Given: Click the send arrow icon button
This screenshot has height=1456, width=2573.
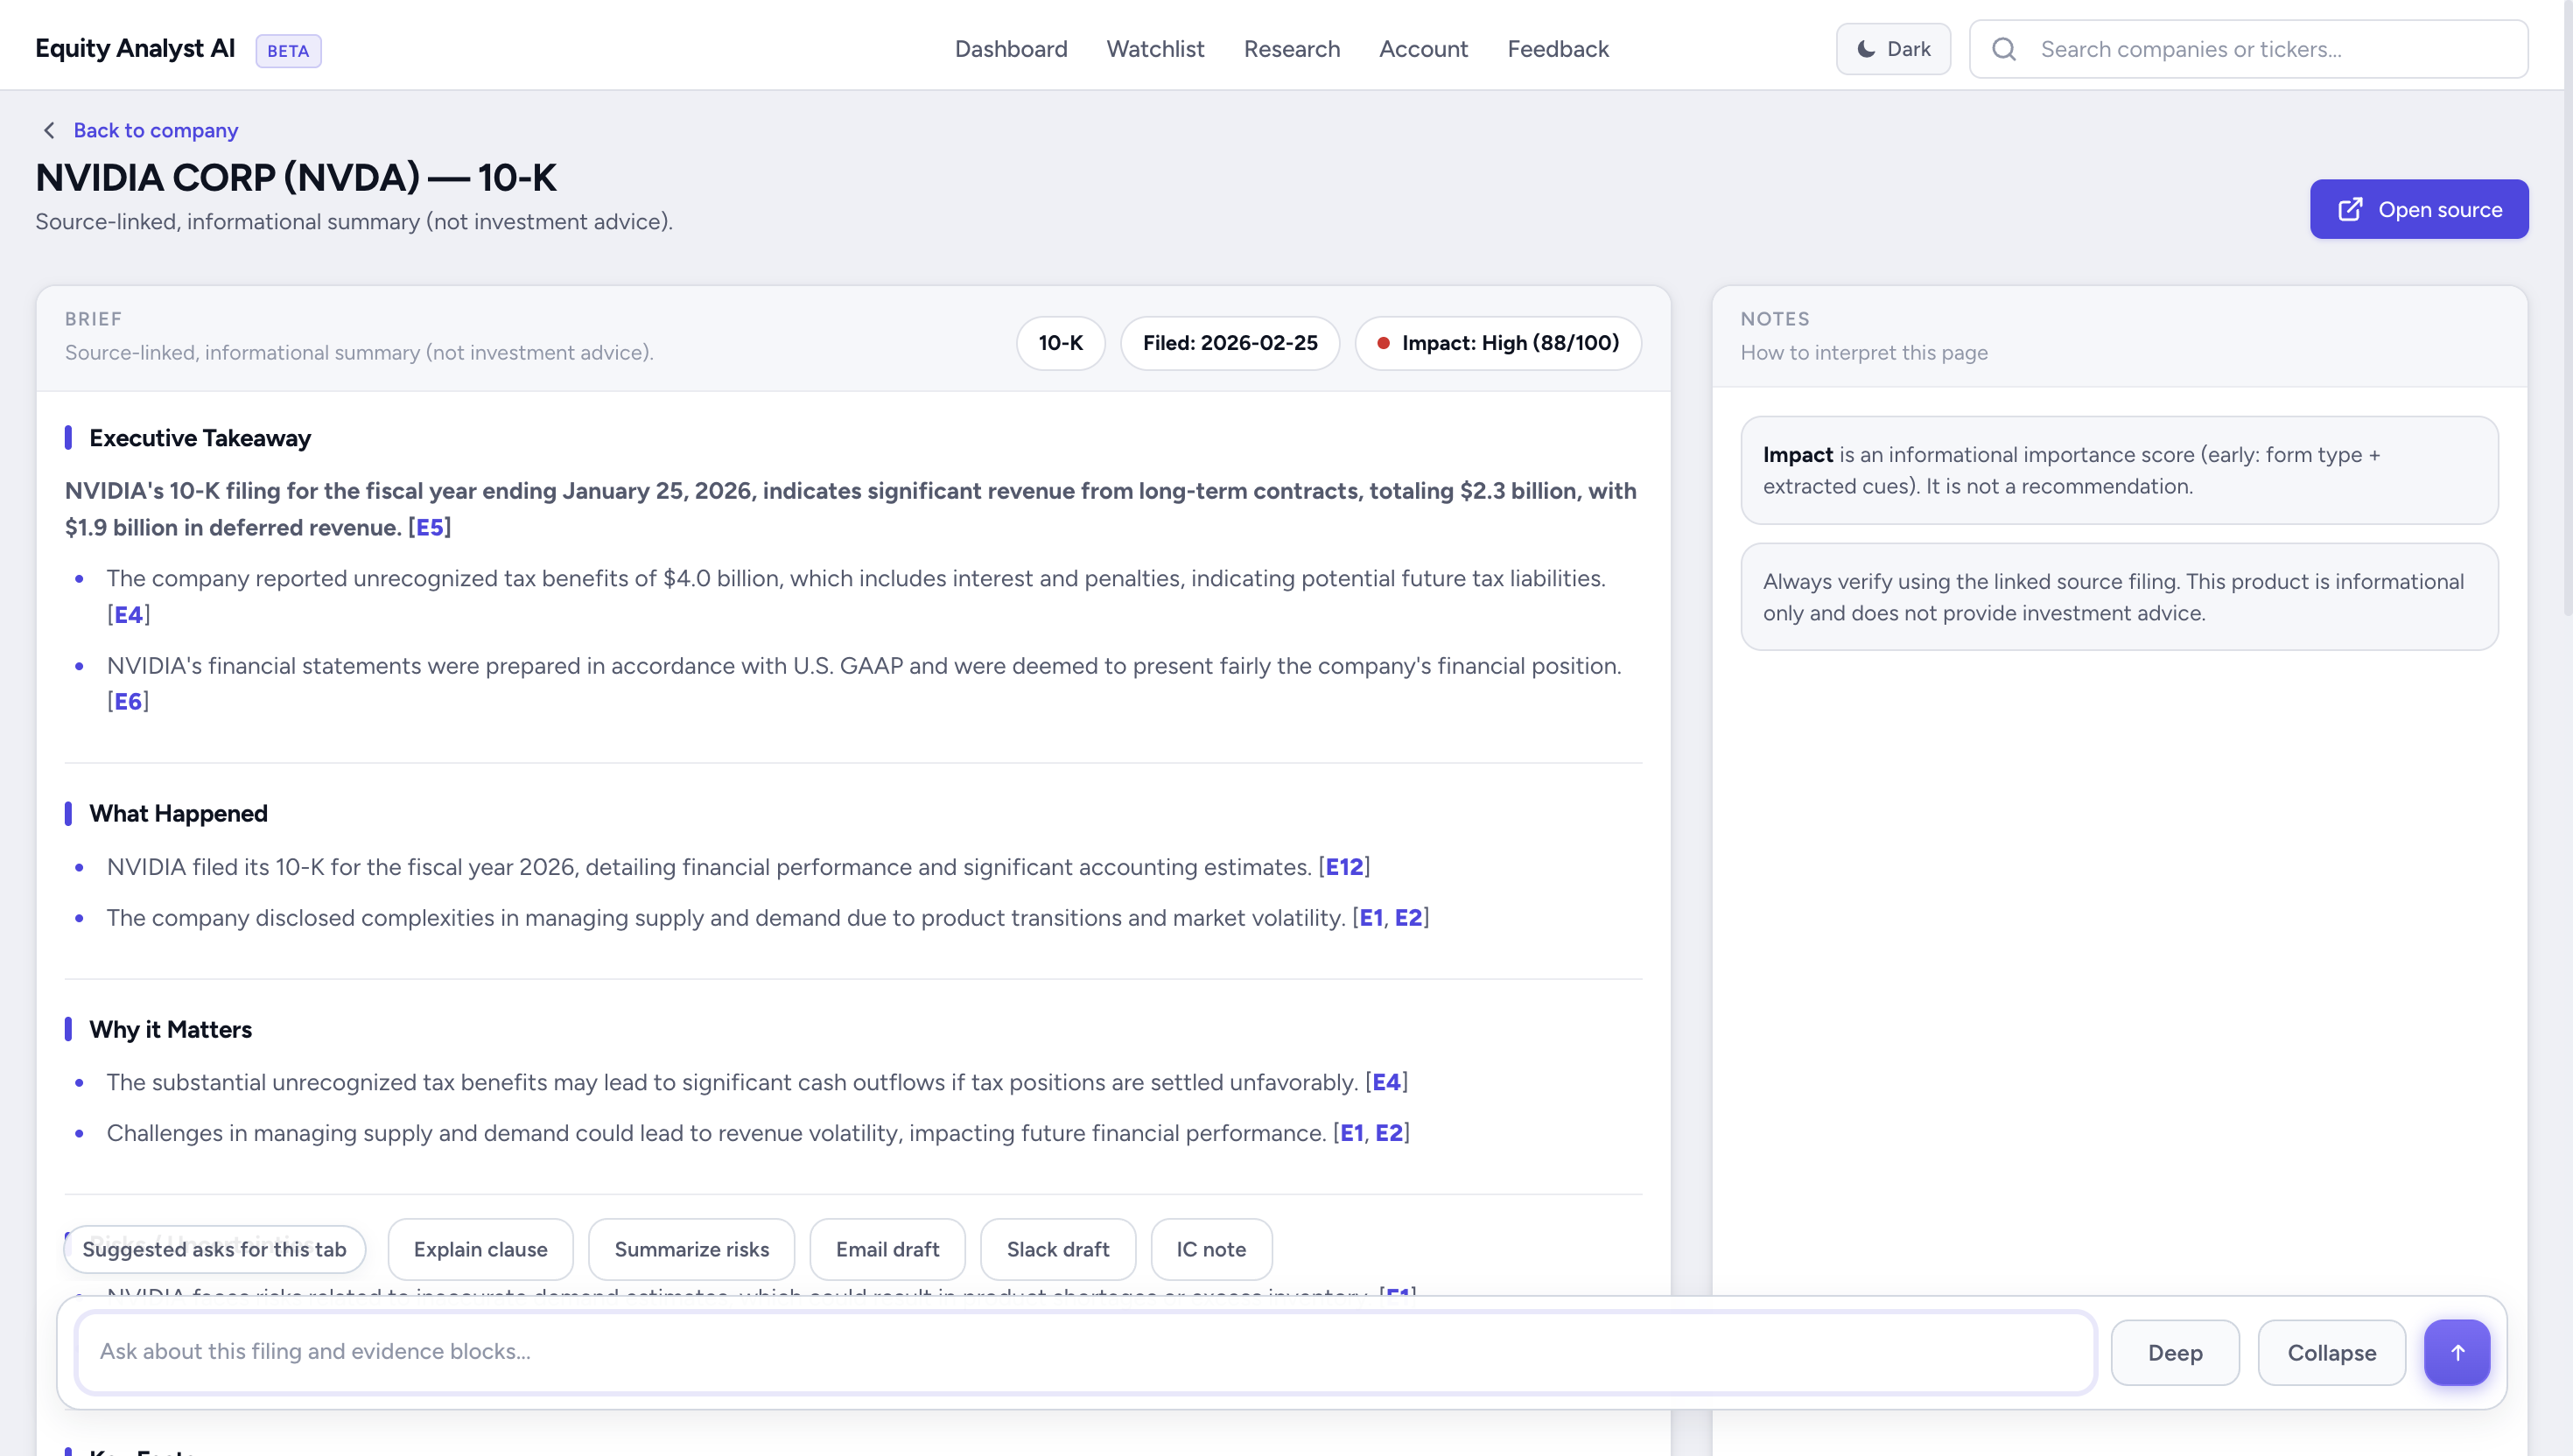Looking at the screenshot, I should [2456, 1352].
